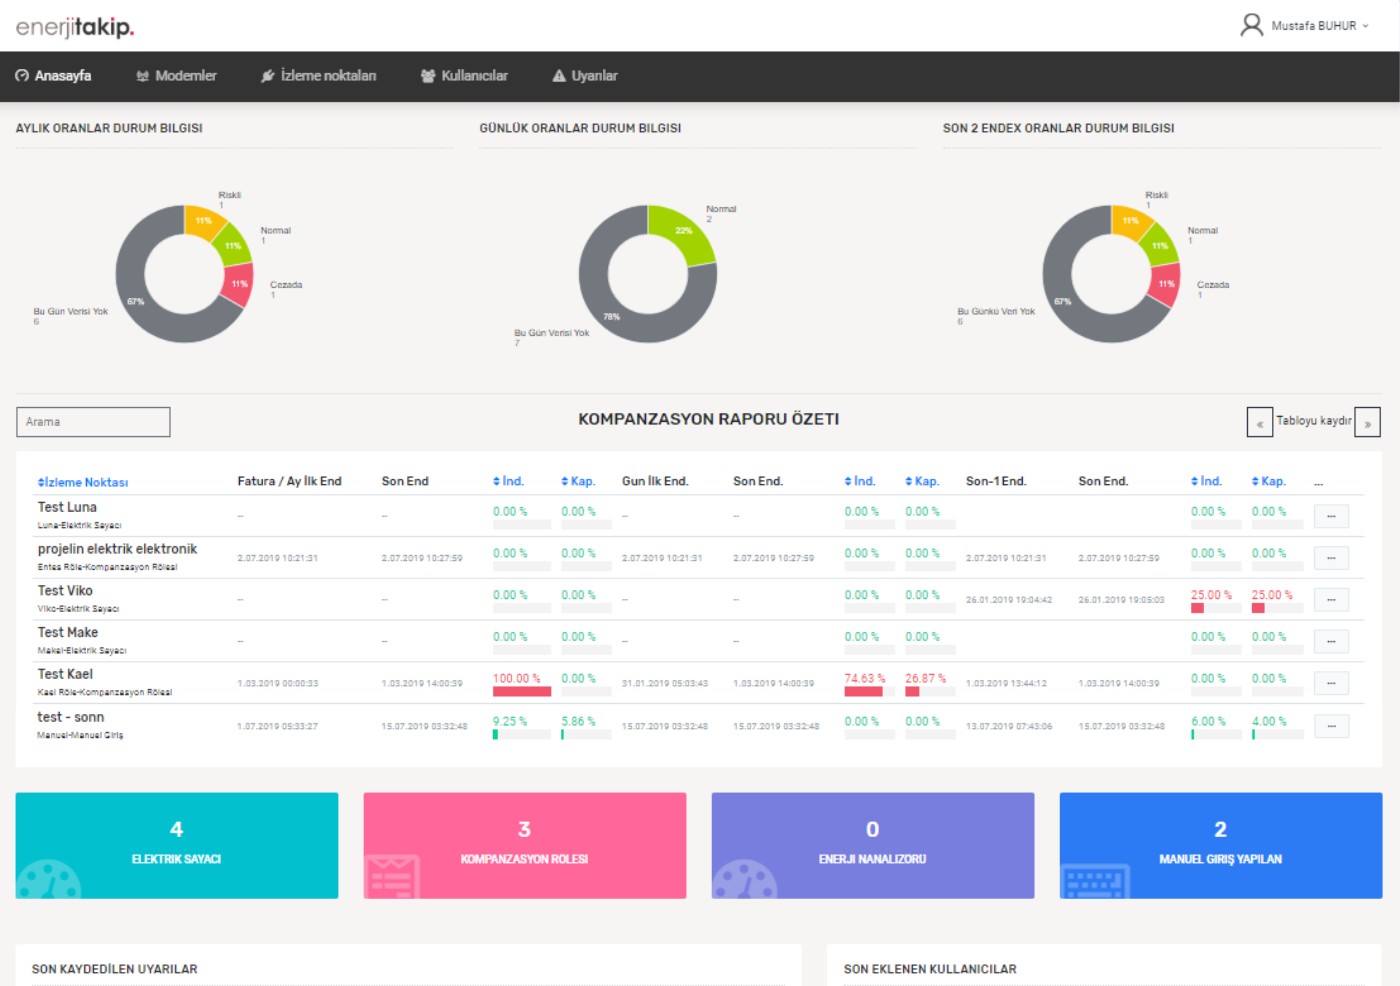Sort by İnd. column after Son-1 End.

click(1206, 481)
